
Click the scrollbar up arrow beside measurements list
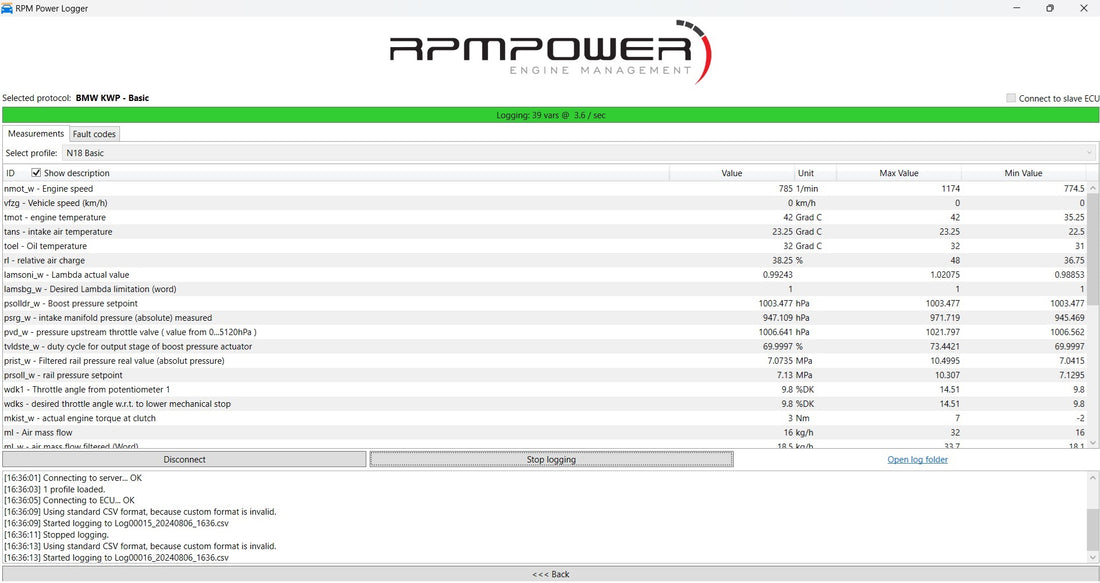pyautogui.click(x=1092, y=188)
